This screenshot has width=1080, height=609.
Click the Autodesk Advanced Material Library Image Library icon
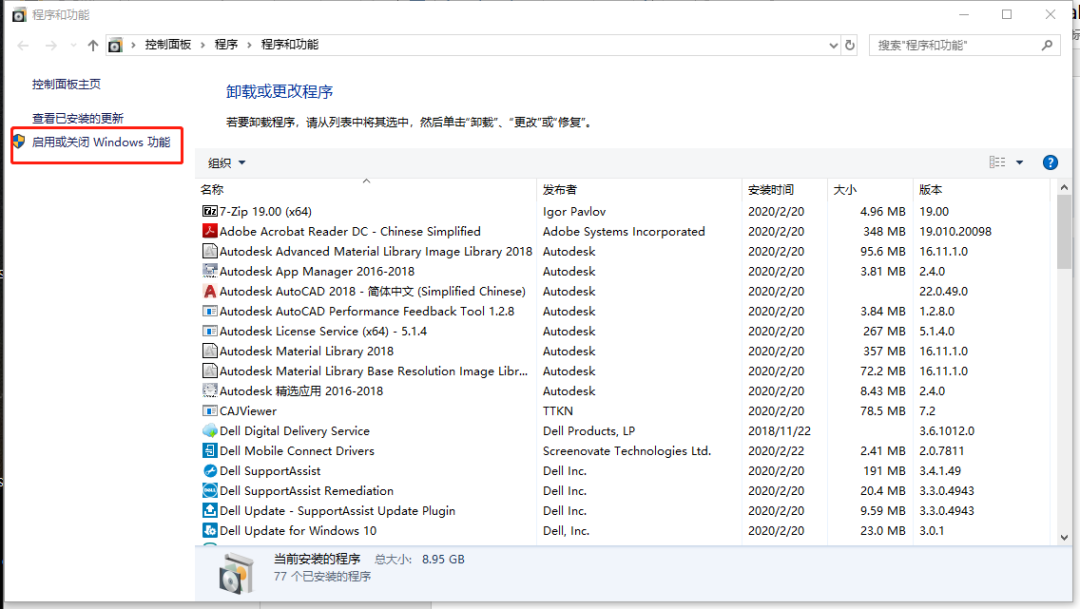(209, 251)
